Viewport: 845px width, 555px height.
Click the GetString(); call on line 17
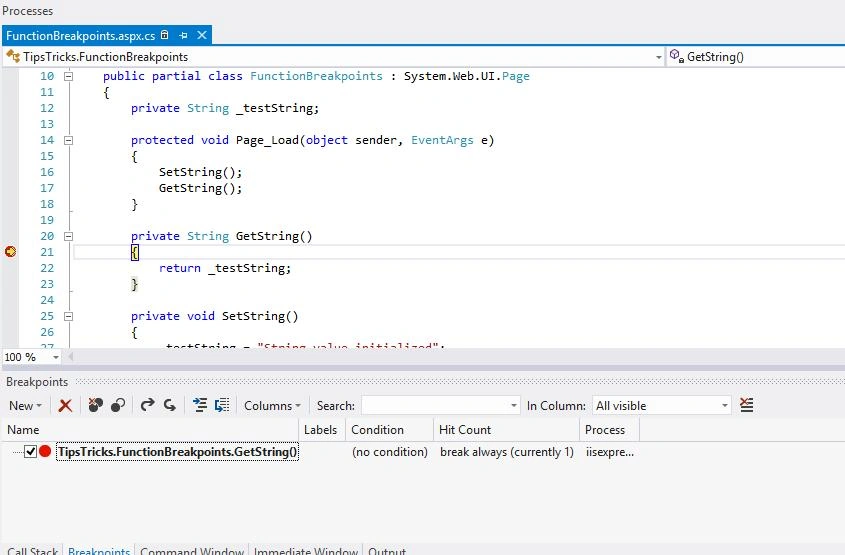[200, 188]
